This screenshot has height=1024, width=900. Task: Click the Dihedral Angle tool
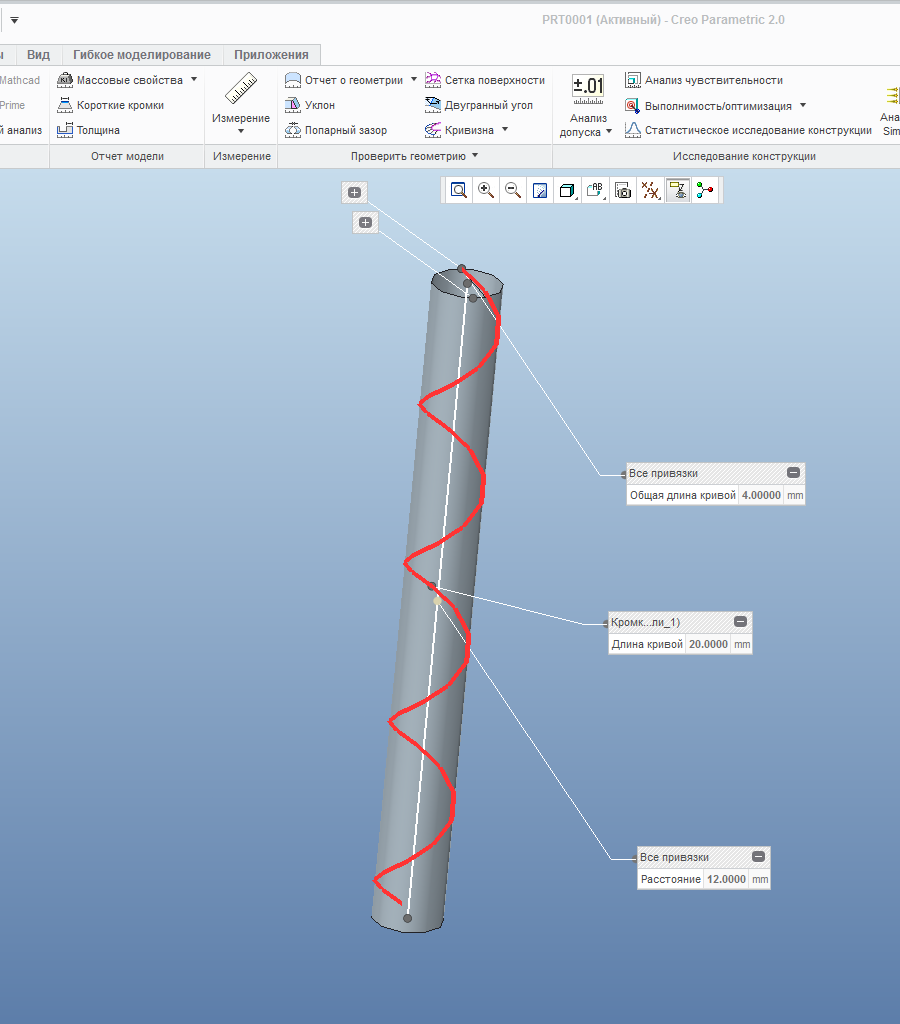click(x=479, y=105)
